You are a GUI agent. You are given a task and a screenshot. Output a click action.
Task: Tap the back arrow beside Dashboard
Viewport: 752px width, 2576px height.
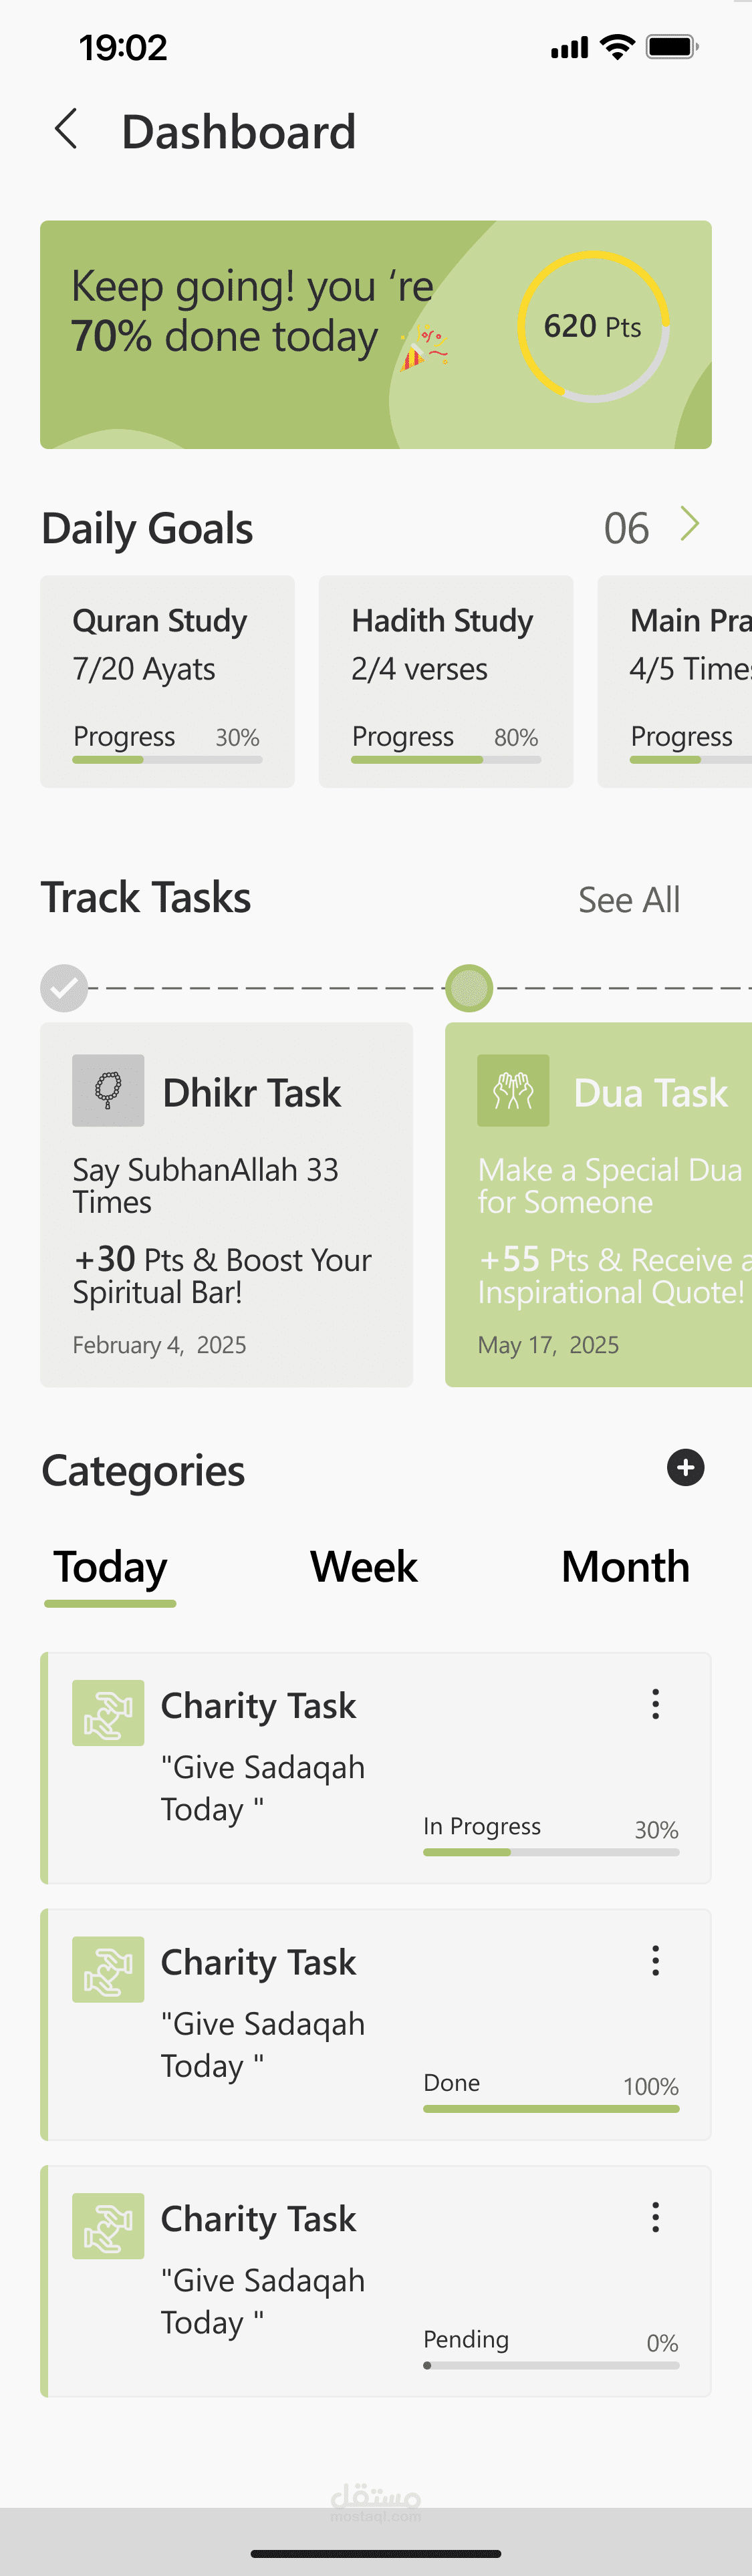coord(66,130)
